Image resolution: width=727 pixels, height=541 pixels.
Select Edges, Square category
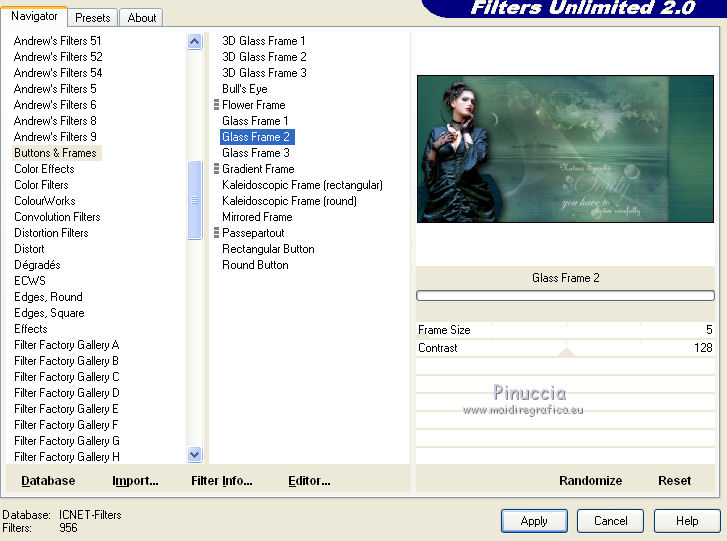coord(49,313)
